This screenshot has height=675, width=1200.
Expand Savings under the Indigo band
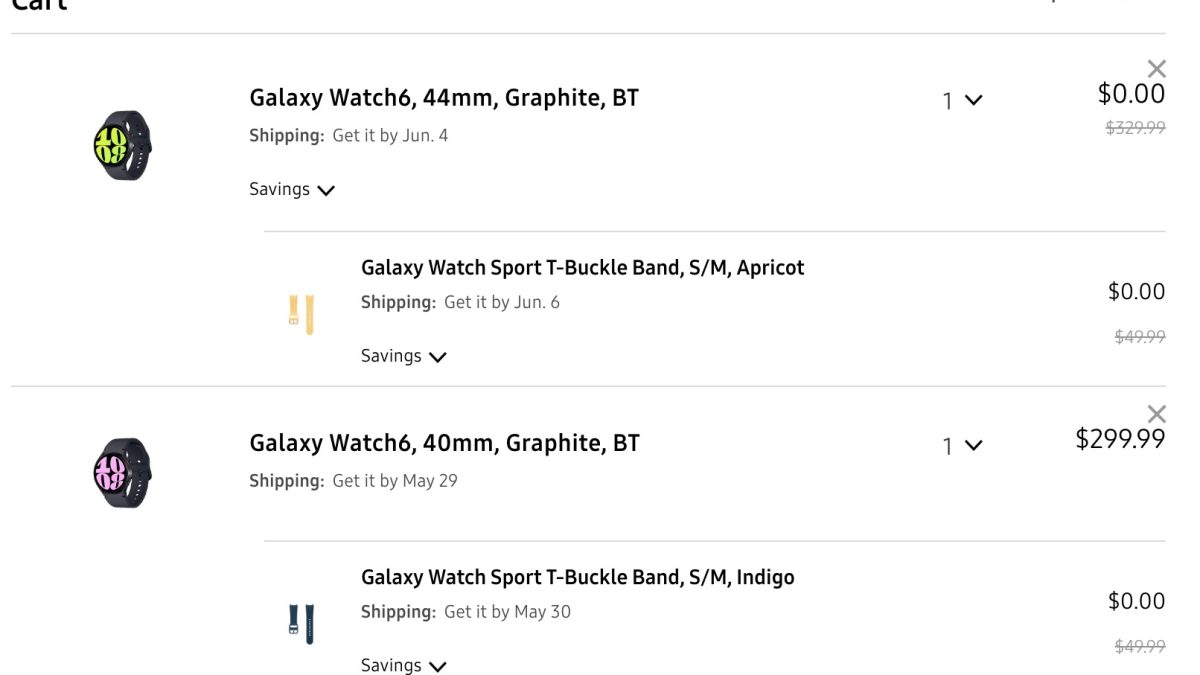(403, 666)
